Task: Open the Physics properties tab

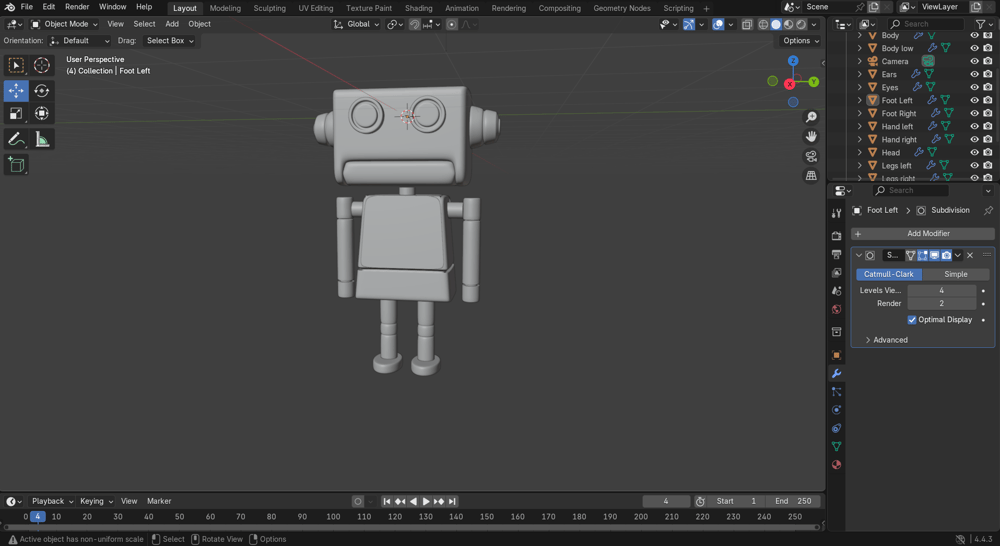Action: (837, 410)
